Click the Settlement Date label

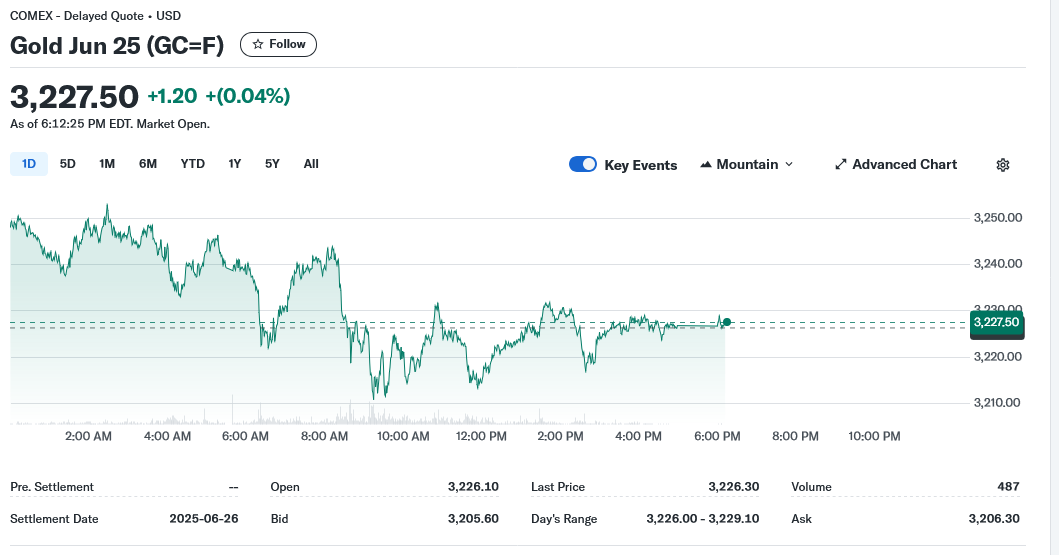coord(54,519)
